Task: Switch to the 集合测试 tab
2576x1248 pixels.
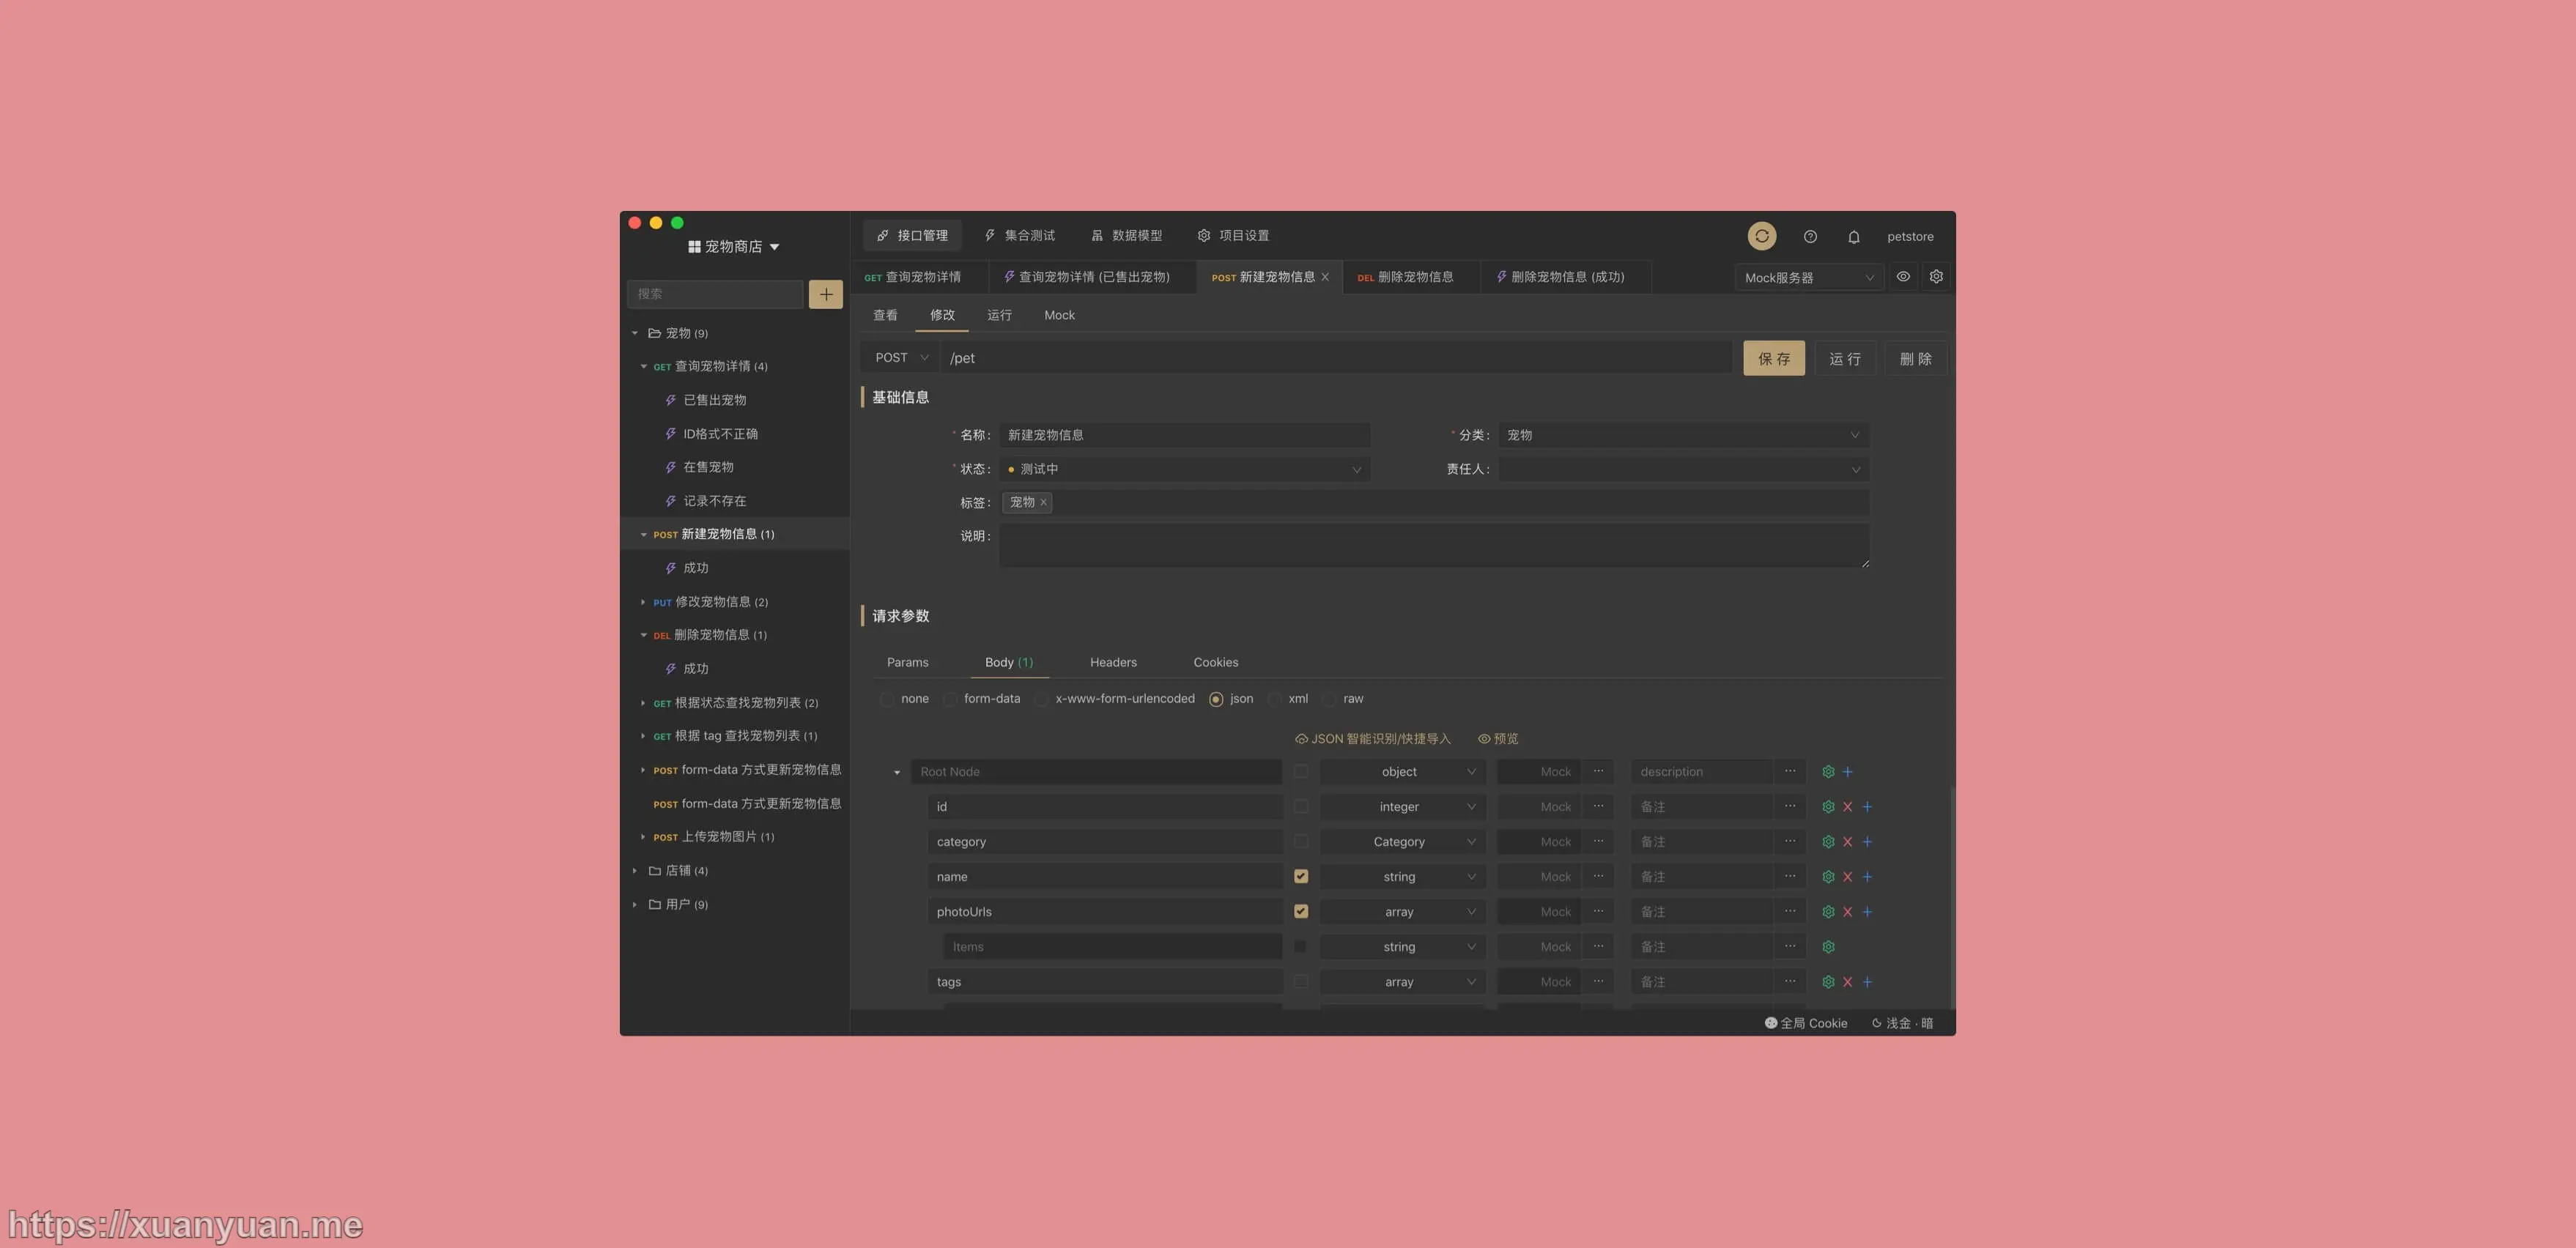Action: (1020, 236)
